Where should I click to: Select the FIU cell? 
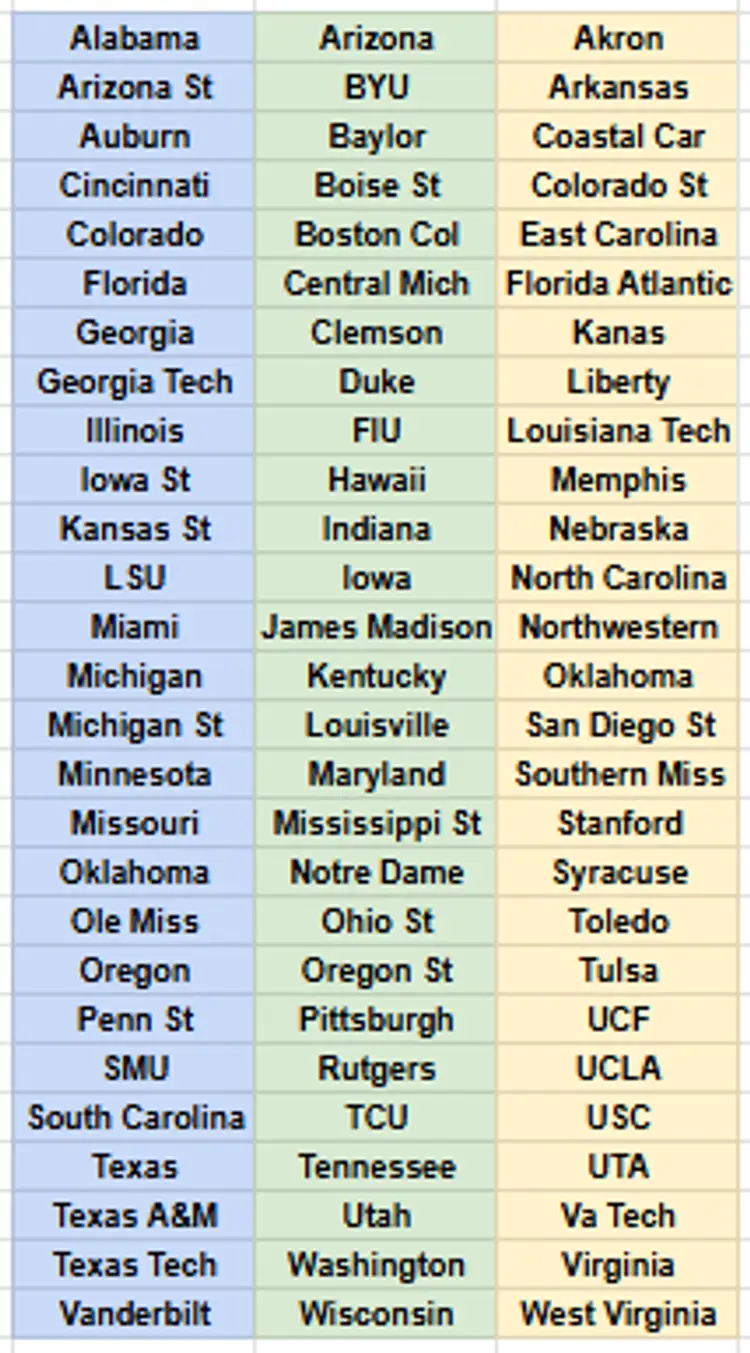click(x=376, y=430)
